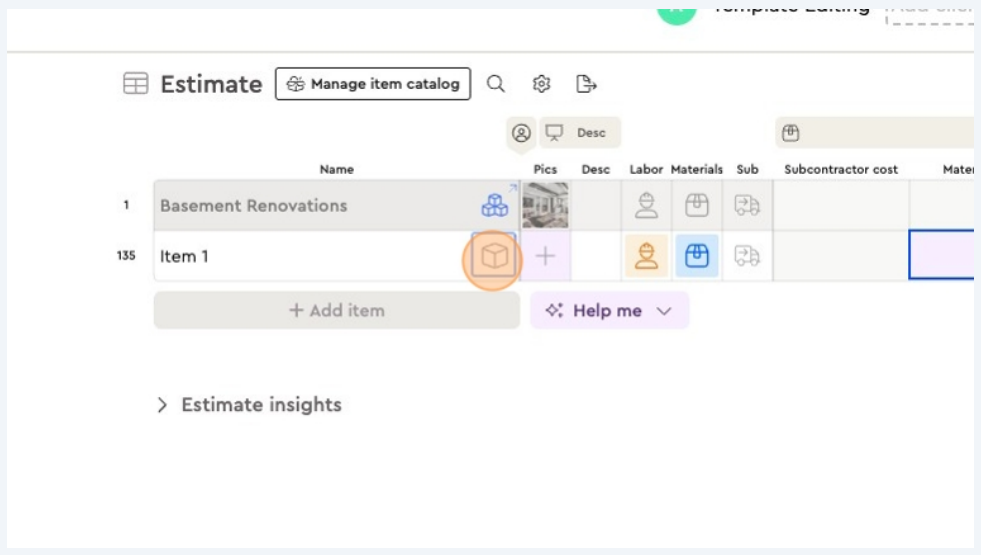The height and width of the screenshot is (555, 981).
Task: Toggle Labor for Item 1
Action: click(x=647, y=257)
